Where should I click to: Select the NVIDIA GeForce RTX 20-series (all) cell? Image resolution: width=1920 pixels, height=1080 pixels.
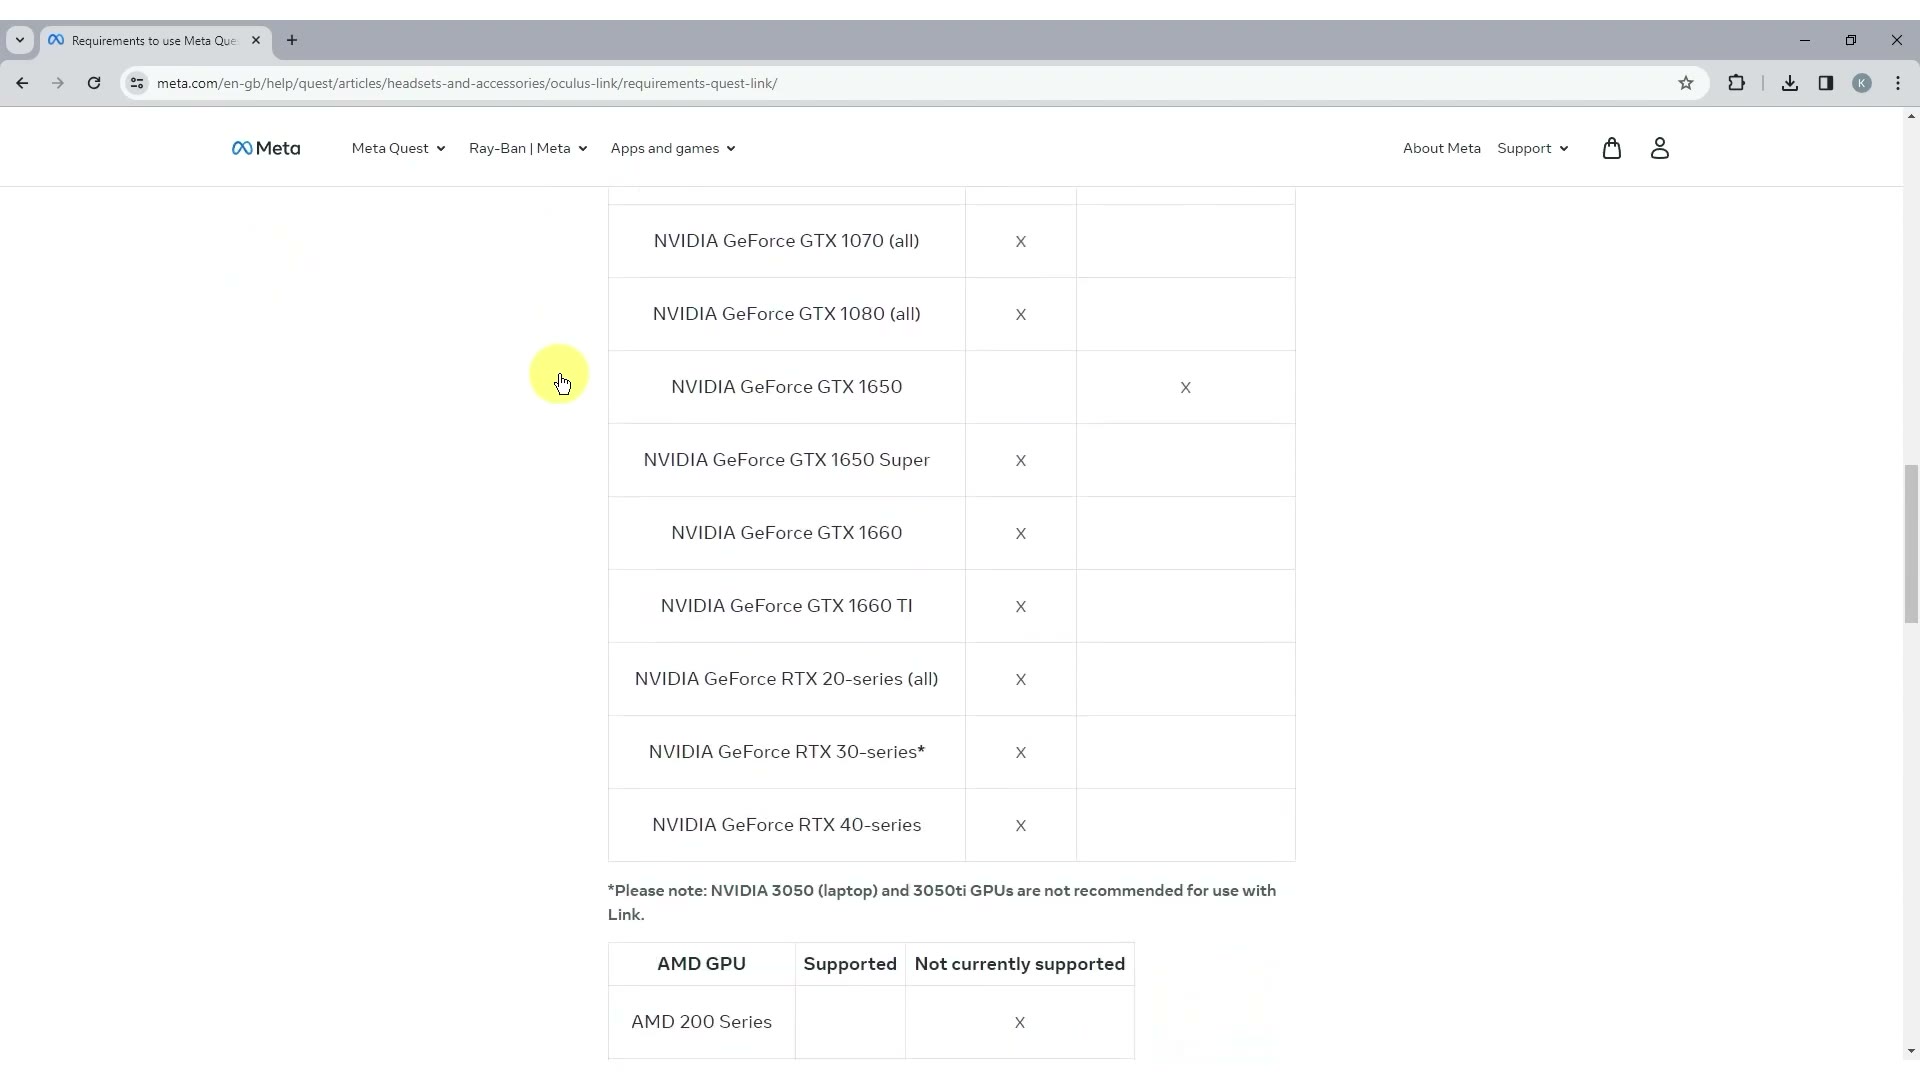(787, 679)
